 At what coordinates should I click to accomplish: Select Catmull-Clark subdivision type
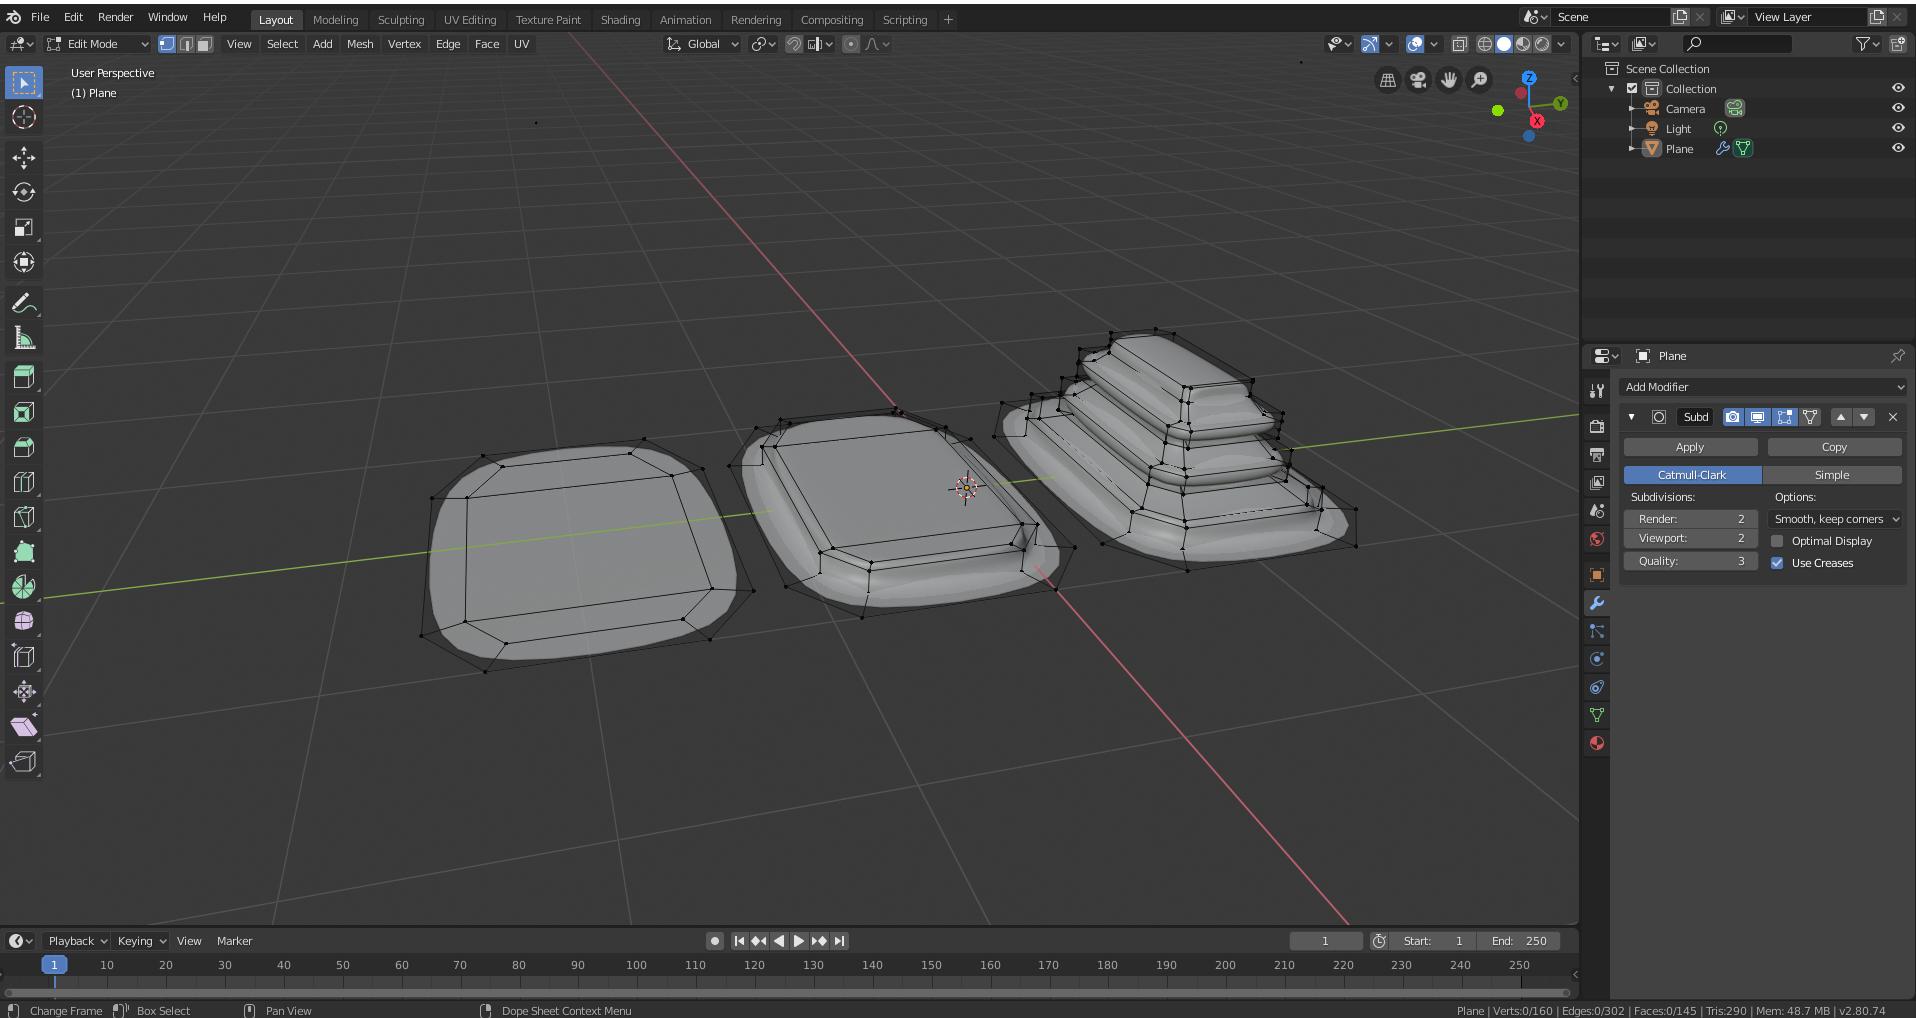pos(1692,475)
